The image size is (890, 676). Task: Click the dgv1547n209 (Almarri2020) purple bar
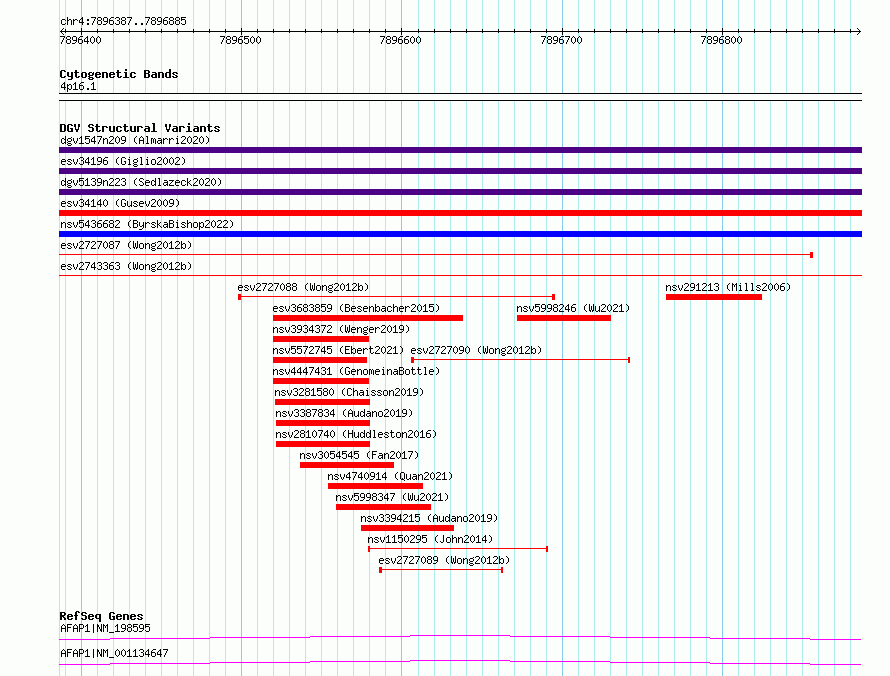click(460, 150)
